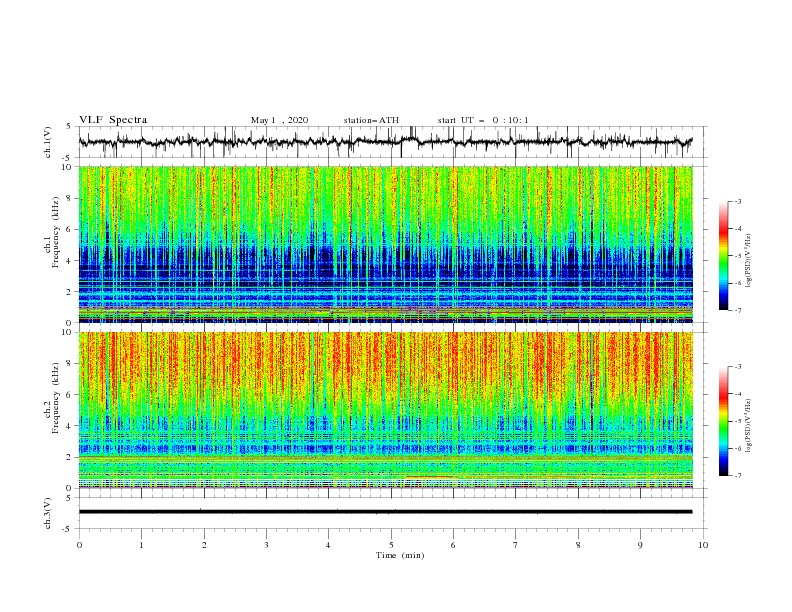
Task: Select the date text 'May 1 , 2020'
Action: click(x=279, y=120)
